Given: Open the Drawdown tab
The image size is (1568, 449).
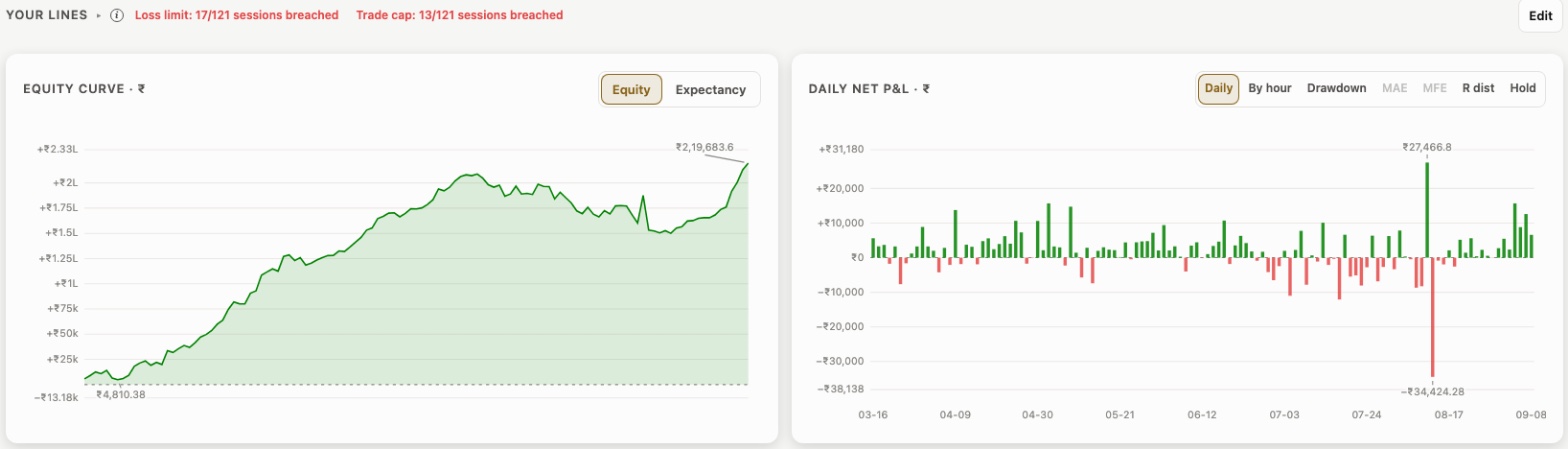Looking at the screenshot, I should [1336, 88].
